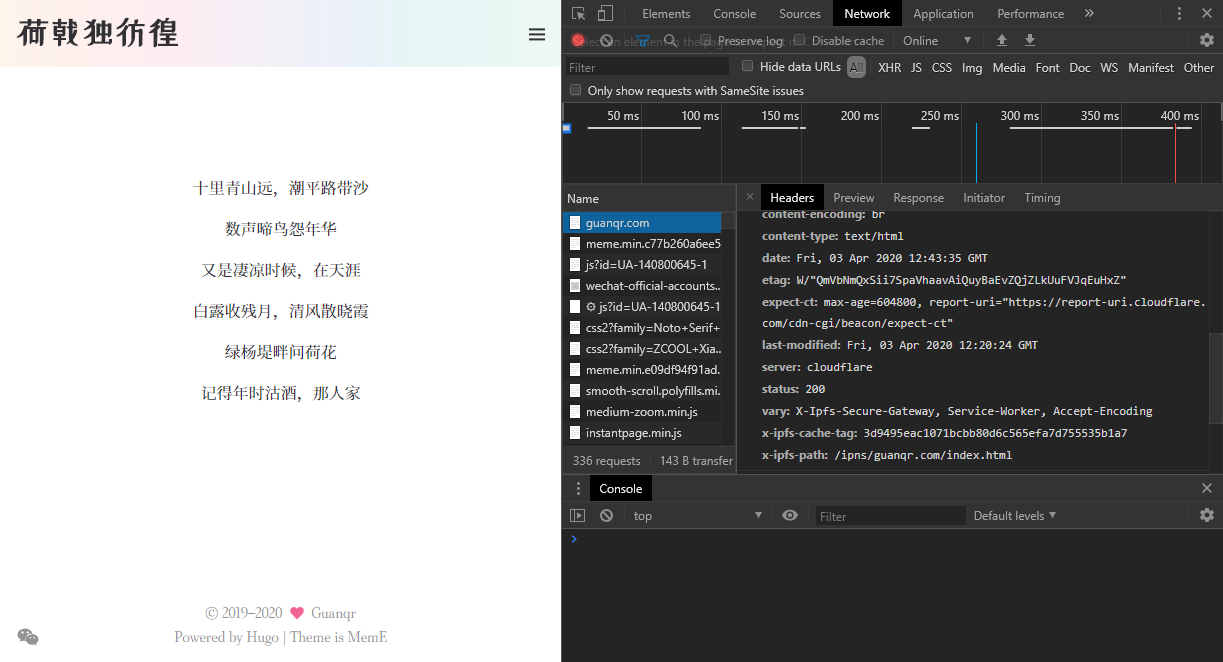This screenshot has width=1223, height=662.
Task: Clear network log with the clear icon
Action: (x=606, y=40)
